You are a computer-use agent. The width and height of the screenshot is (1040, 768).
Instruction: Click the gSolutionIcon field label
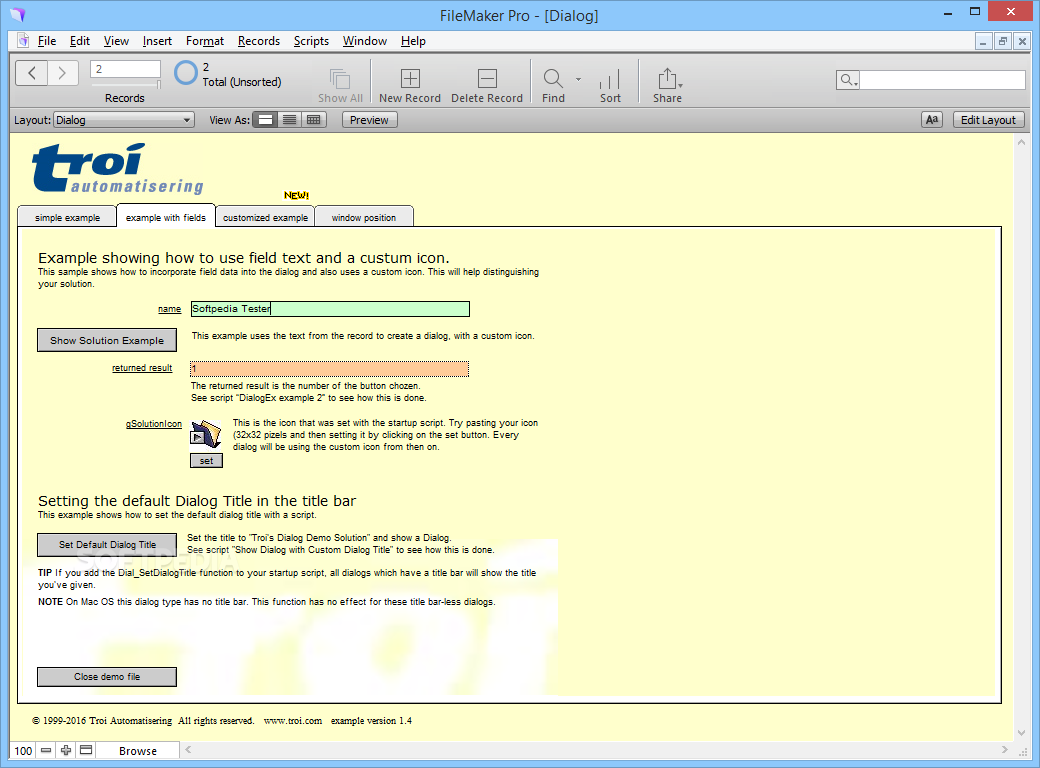[x=154, y=424]
